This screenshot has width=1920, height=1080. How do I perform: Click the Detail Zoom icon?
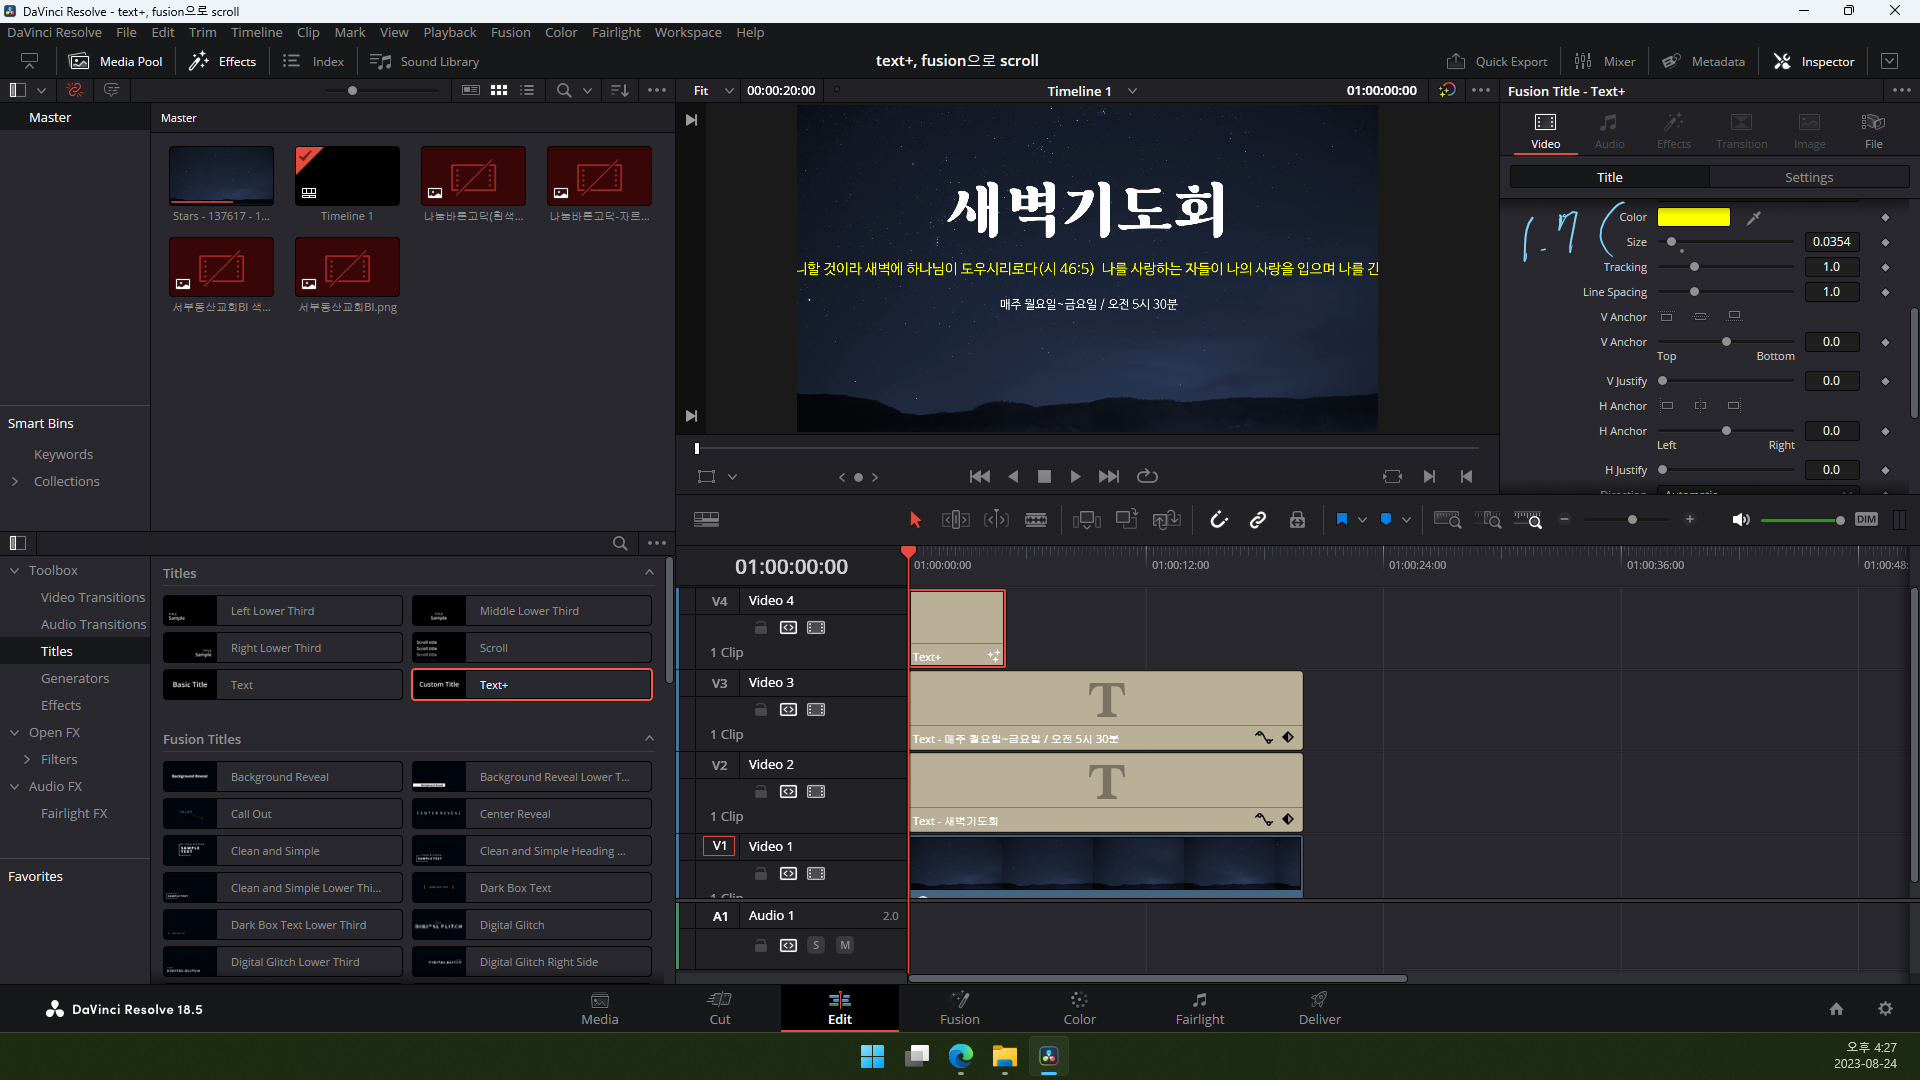pyautogui.click(x=1488, y=520)
